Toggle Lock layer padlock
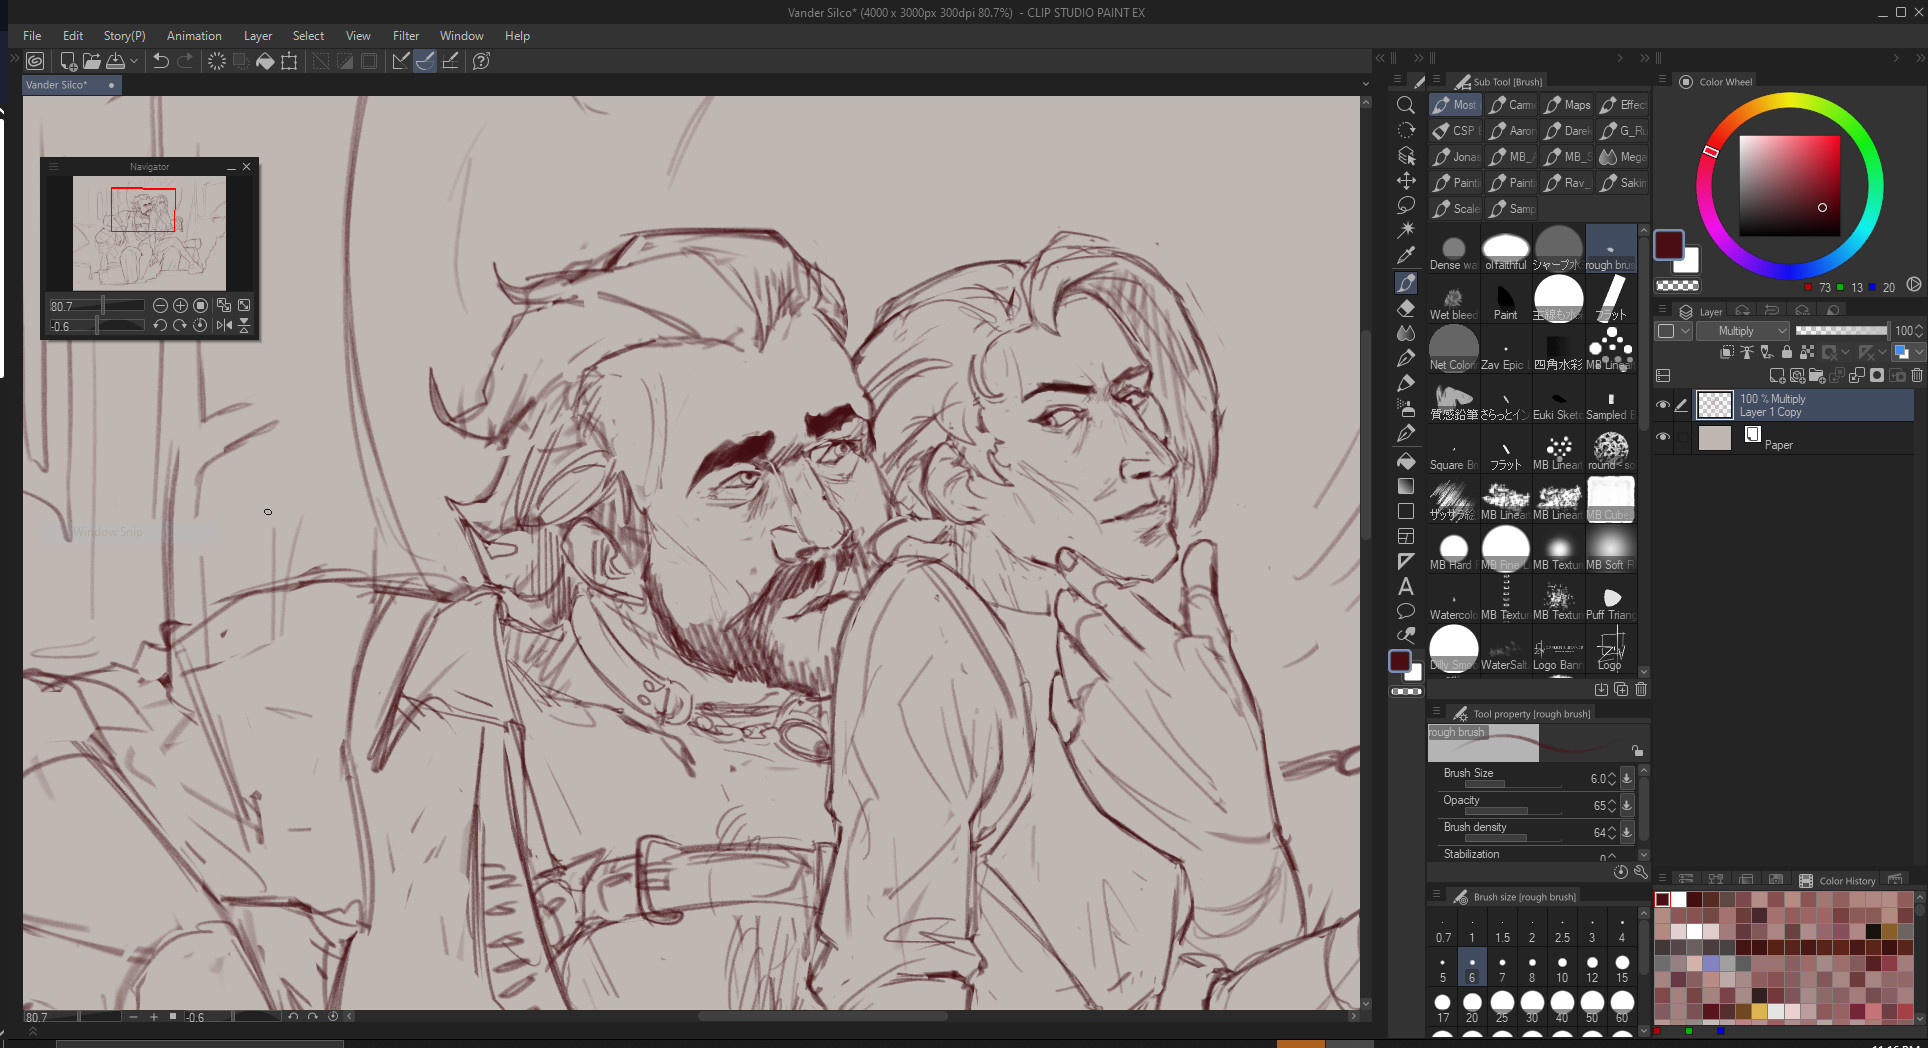Screen dimensions: 1928x1048 [1787, 352]
